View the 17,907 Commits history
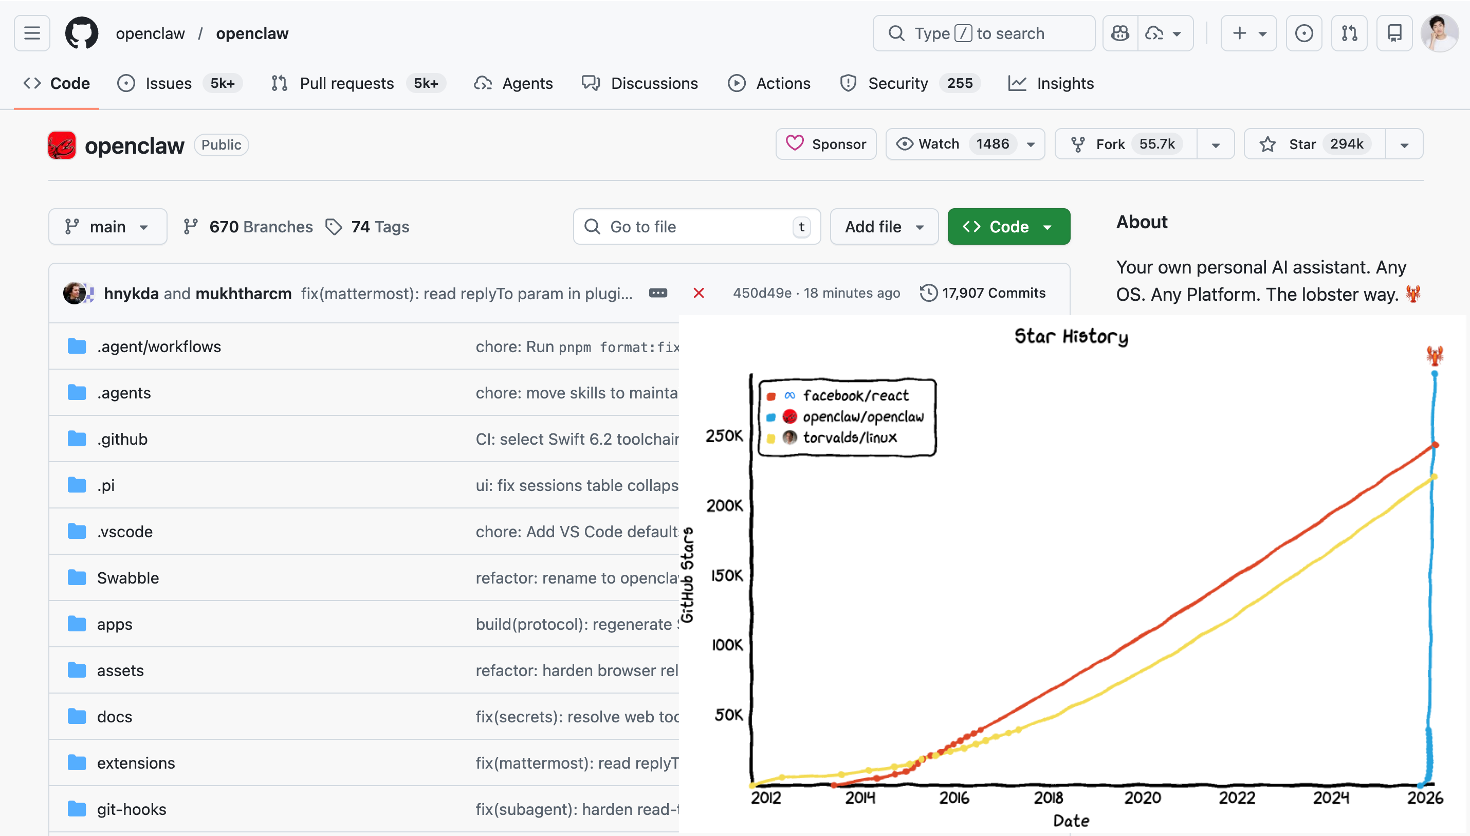 (983, 293)
